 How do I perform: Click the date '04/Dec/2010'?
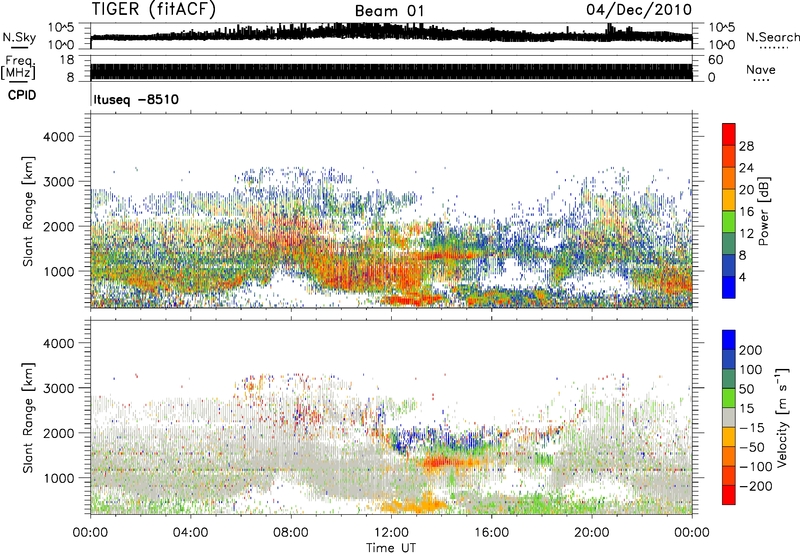pyautogui.click(x=639, y=10)
